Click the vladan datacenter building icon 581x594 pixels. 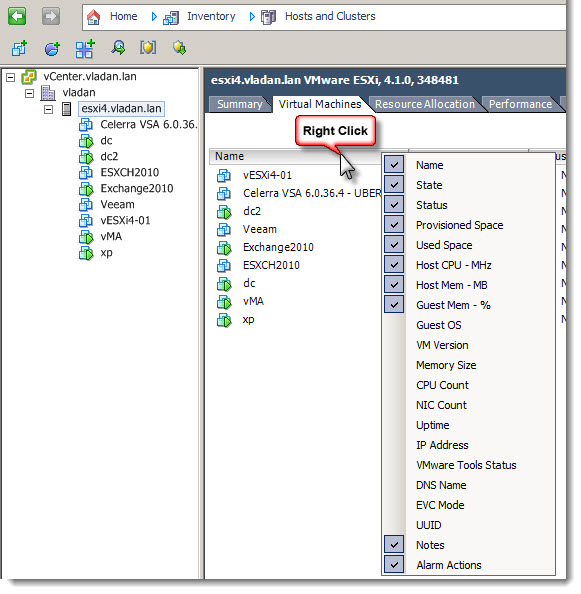click(x=48, y=93)
